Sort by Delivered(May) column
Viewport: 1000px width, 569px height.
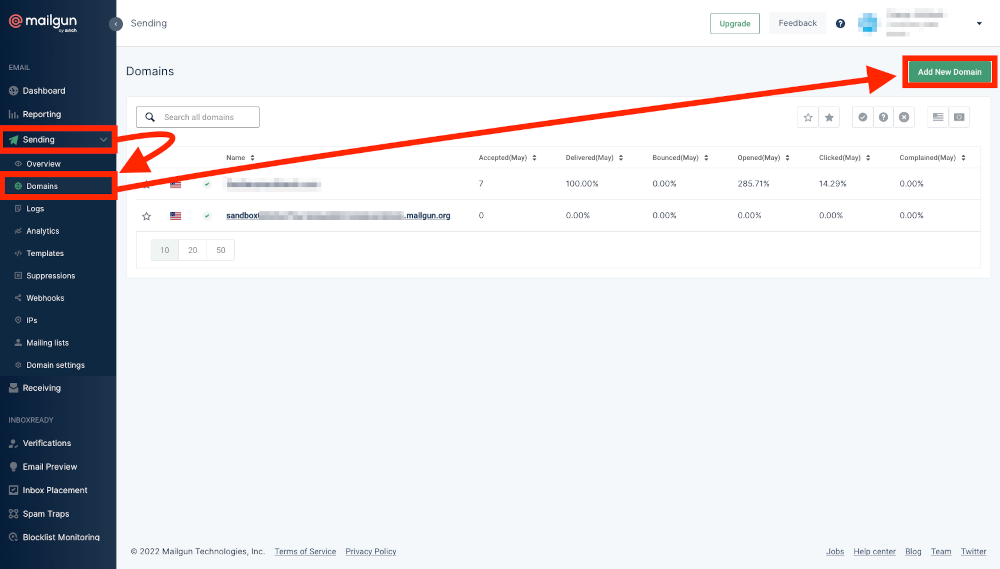coord(594,158)
